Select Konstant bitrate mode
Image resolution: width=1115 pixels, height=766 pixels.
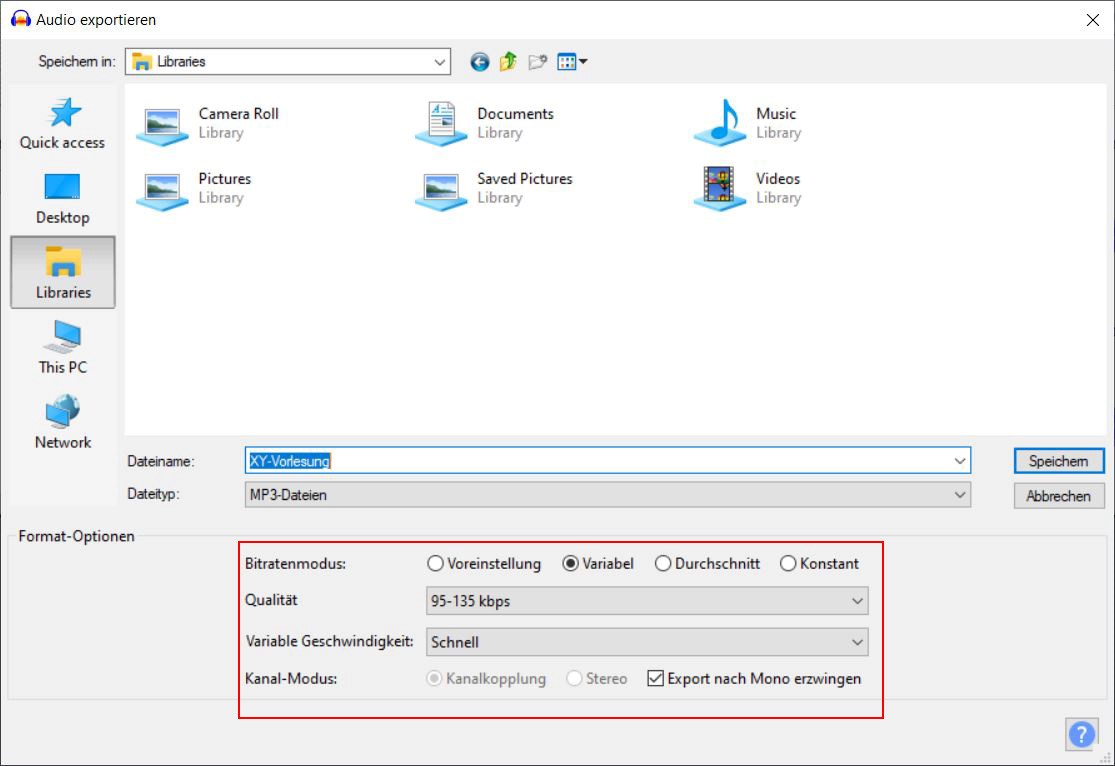(788, 564)
